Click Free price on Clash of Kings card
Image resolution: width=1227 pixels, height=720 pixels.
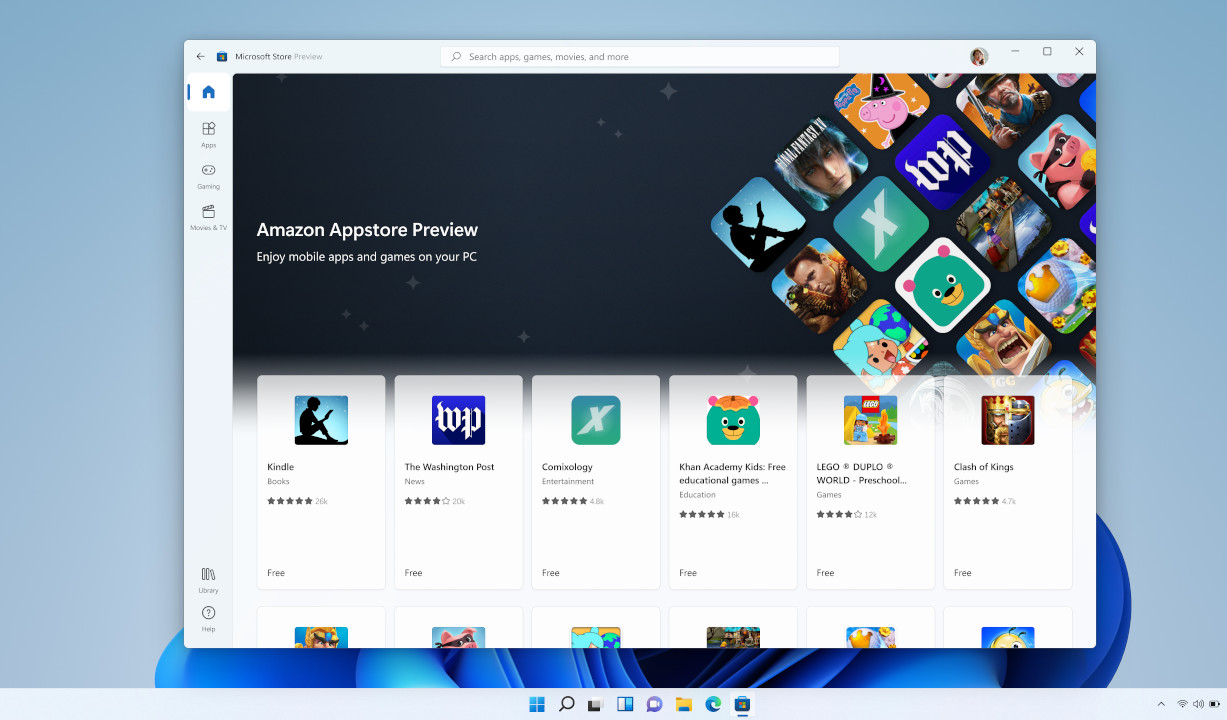(x=962, y=573)
